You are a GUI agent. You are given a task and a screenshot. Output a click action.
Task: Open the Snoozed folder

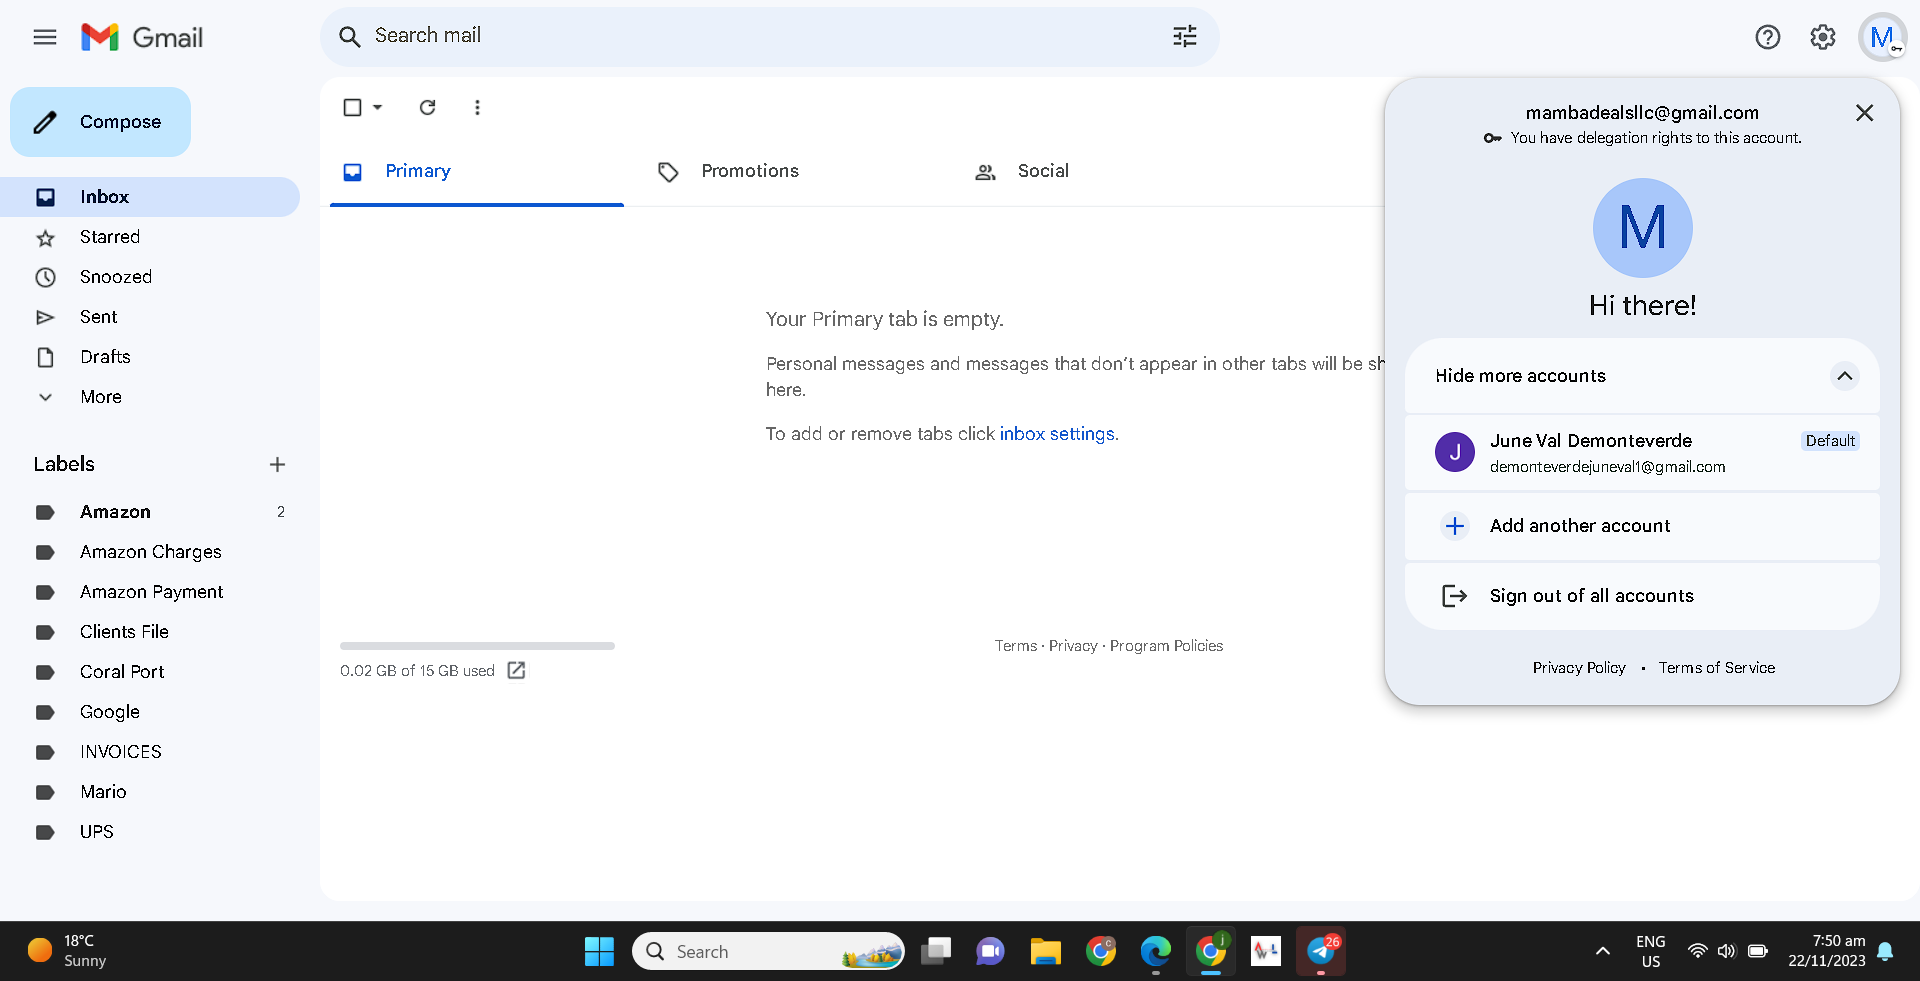tap(150, 277)
